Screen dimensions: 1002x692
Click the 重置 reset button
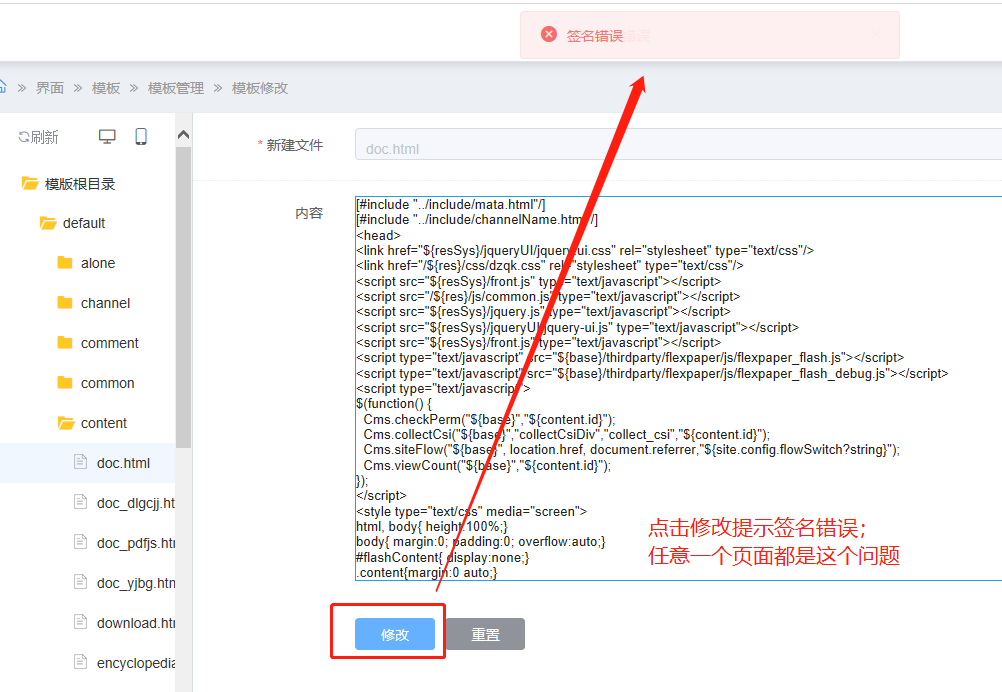[x=485, y=634]
